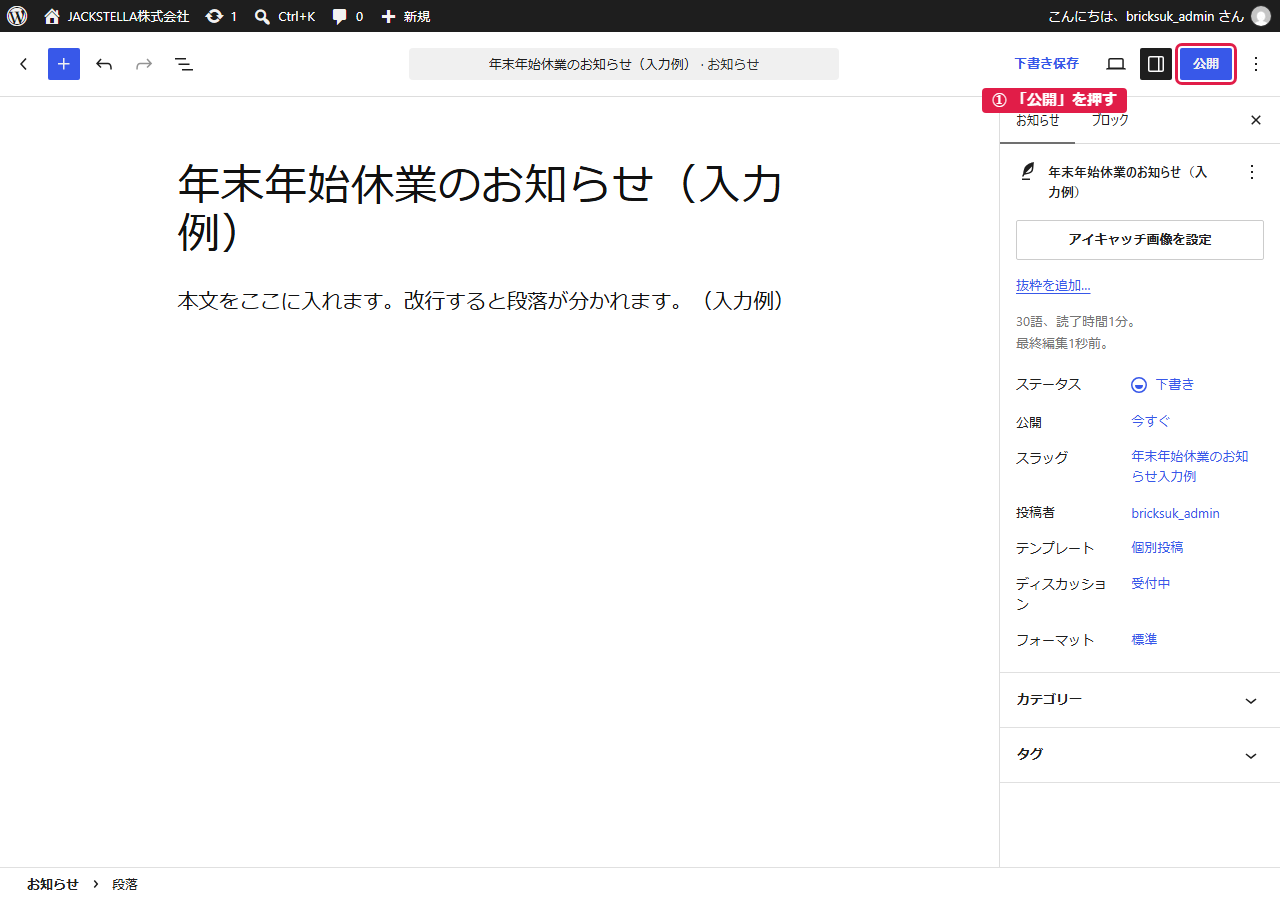
Task: Click the アイキャッチ画像を設定 button
Action: point(1140,240)
